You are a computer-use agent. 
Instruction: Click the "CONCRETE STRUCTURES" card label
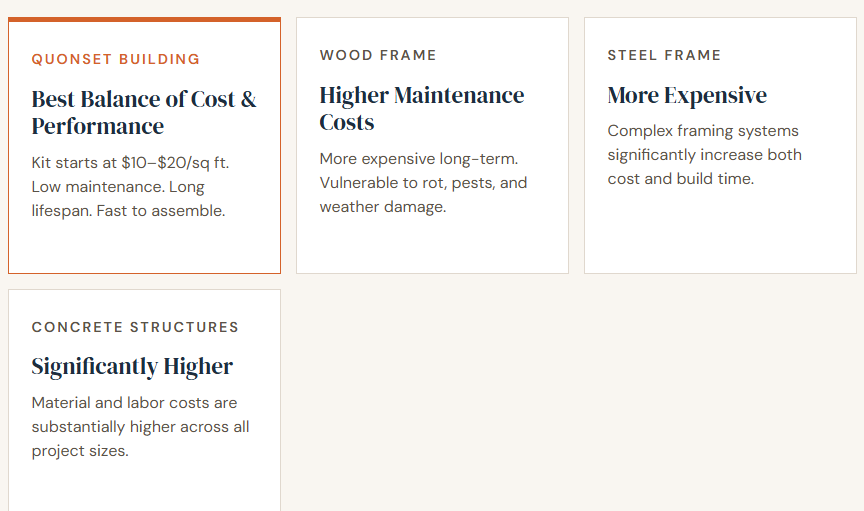(135, 327)
